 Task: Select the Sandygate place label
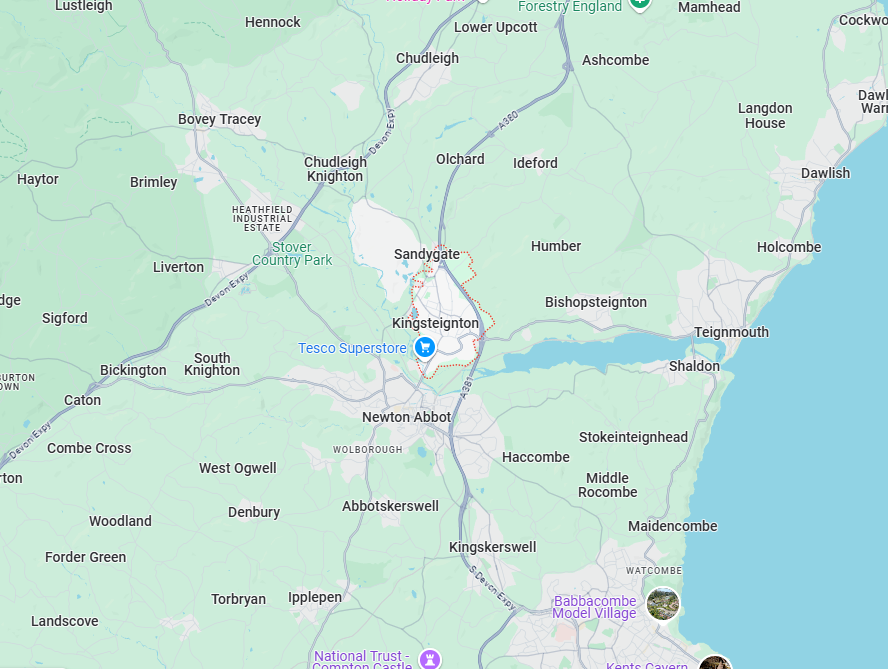click(x=427, y=254)
